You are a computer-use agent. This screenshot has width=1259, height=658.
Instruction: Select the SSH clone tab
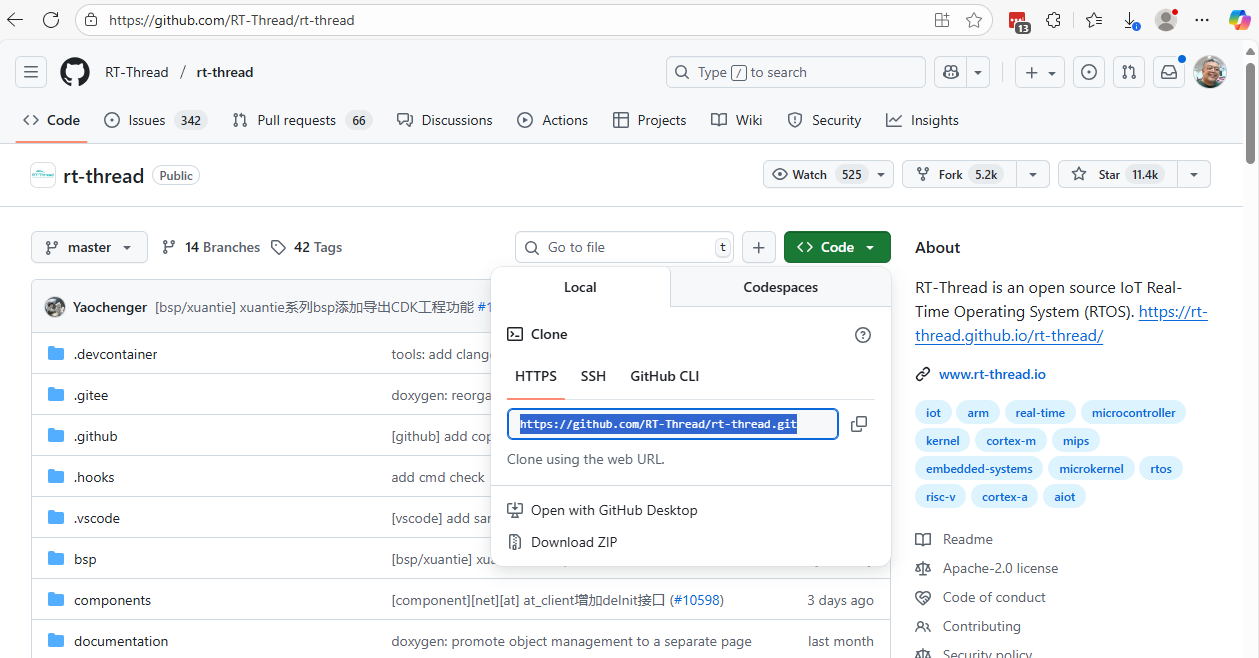click(x=593, y=376)
